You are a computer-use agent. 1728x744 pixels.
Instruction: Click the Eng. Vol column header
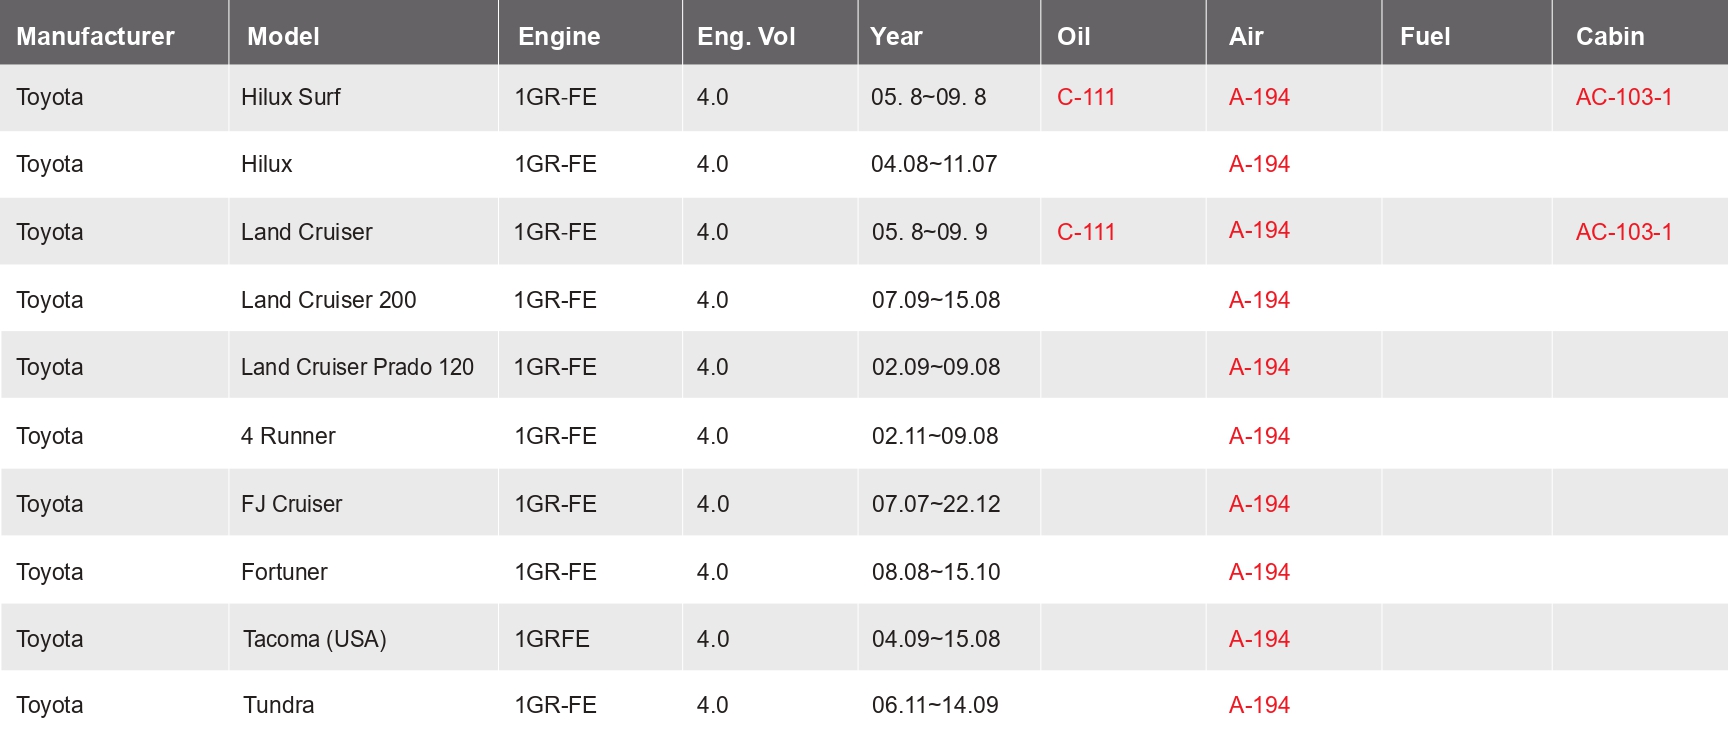(746, 36)
